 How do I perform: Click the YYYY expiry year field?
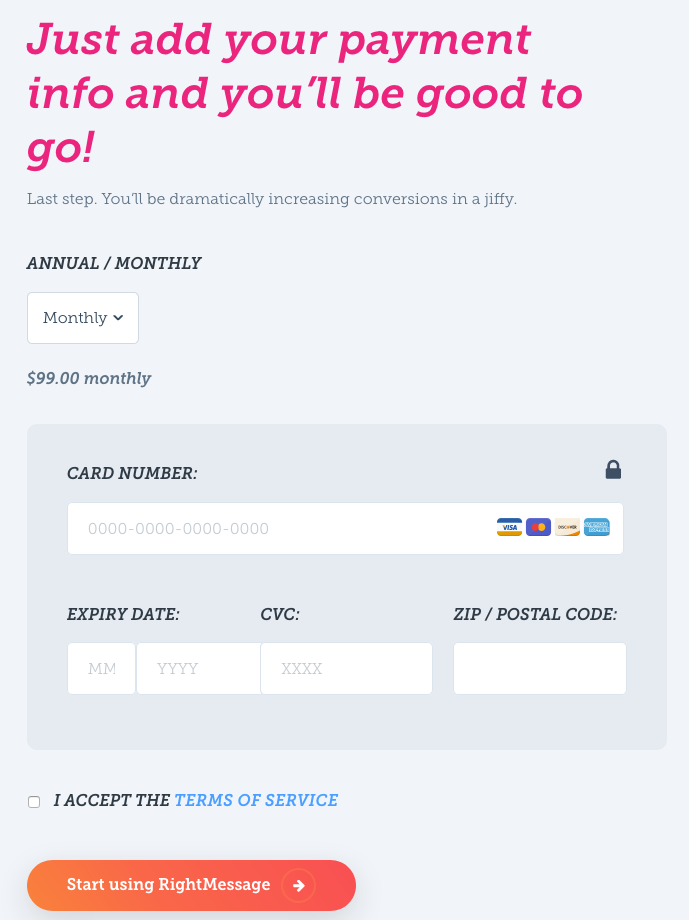198,668
